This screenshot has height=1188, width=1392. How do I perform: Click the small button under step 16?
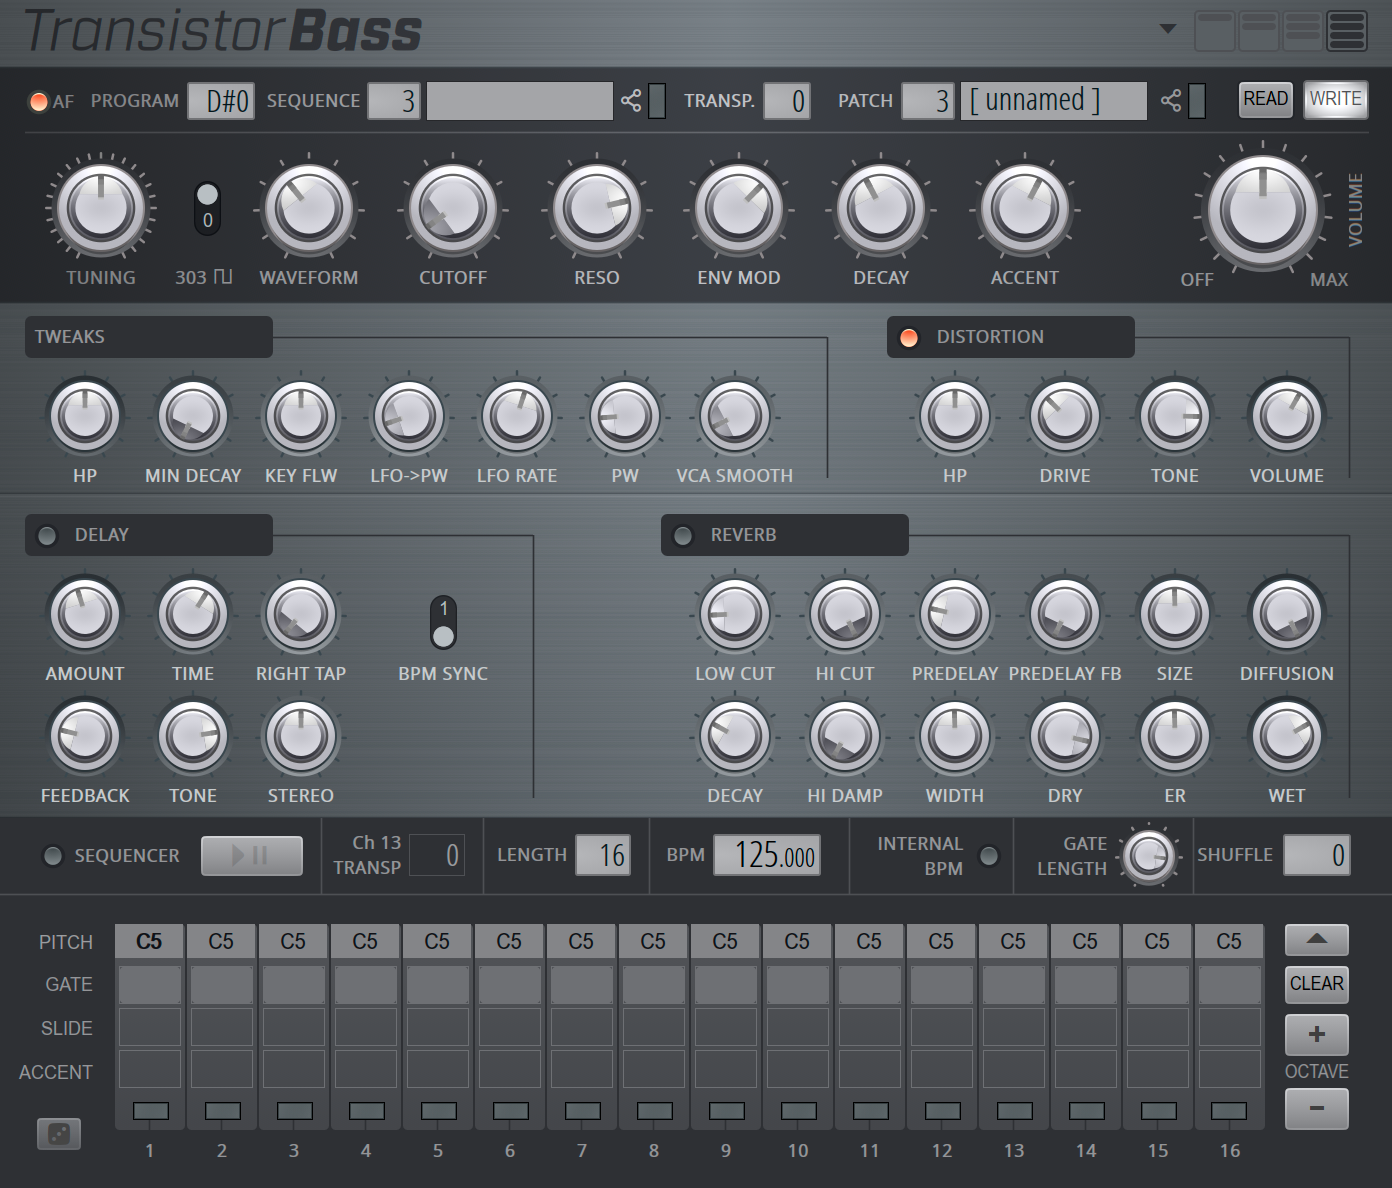[x=1229, y=1111]
